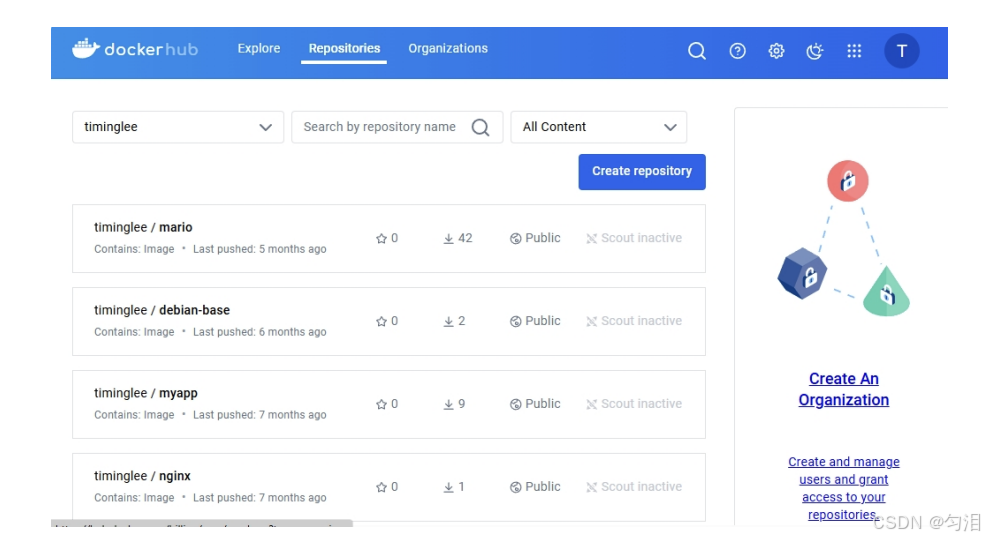Image resolution: width=985 pixels, height=540 pixels.
Task: Focus the Search by repository name field
Action: [397, 127]
